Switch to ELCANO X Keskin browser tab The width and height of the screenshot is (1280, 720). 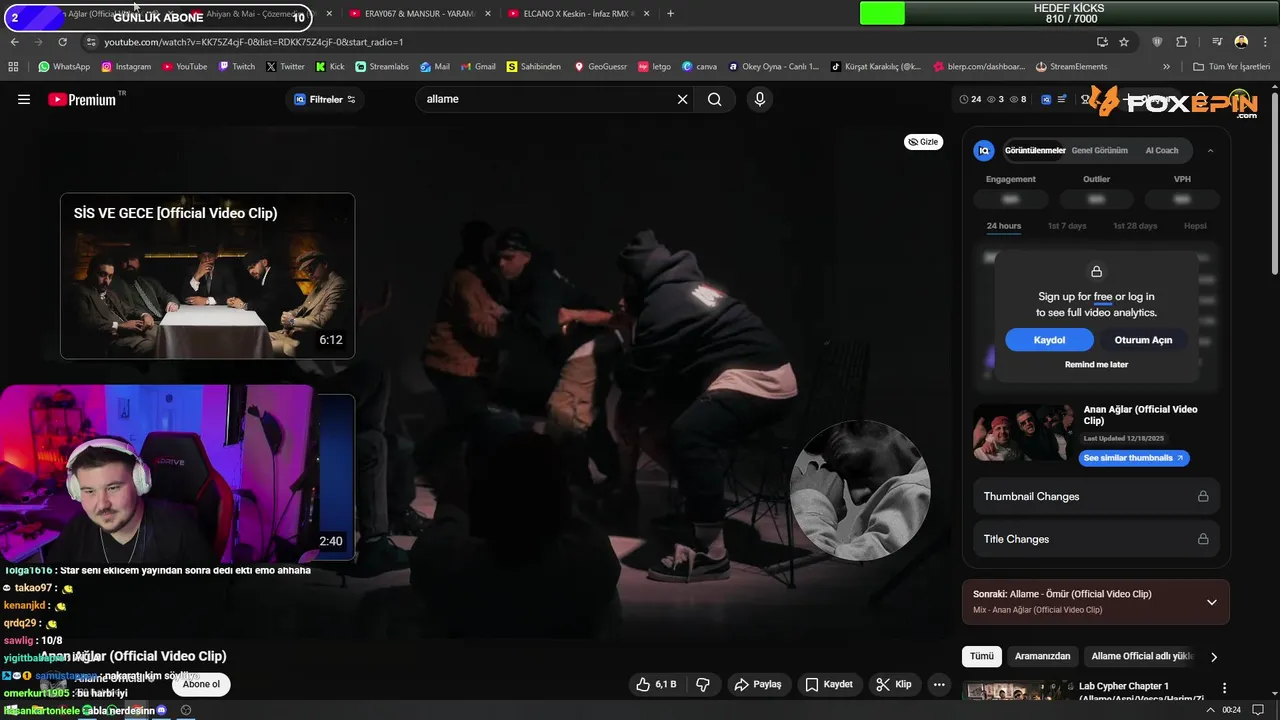tap(578, 14)
